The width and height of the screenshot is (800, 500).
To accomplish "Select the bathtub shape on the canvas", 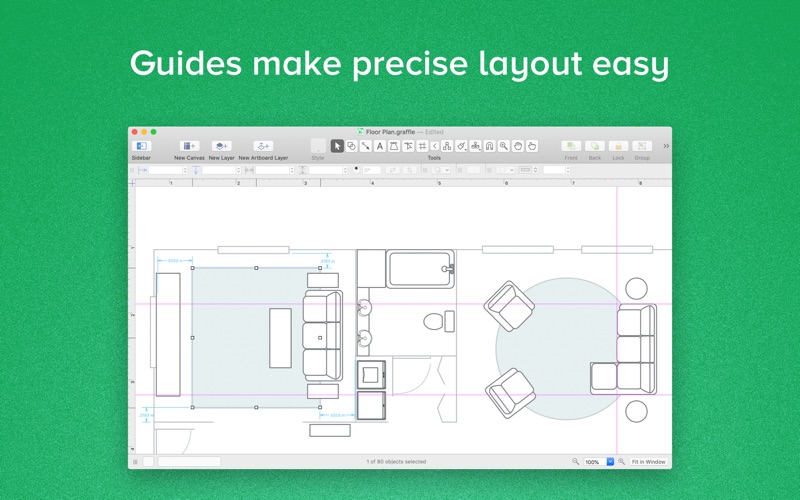I will (x=420, y=269).
